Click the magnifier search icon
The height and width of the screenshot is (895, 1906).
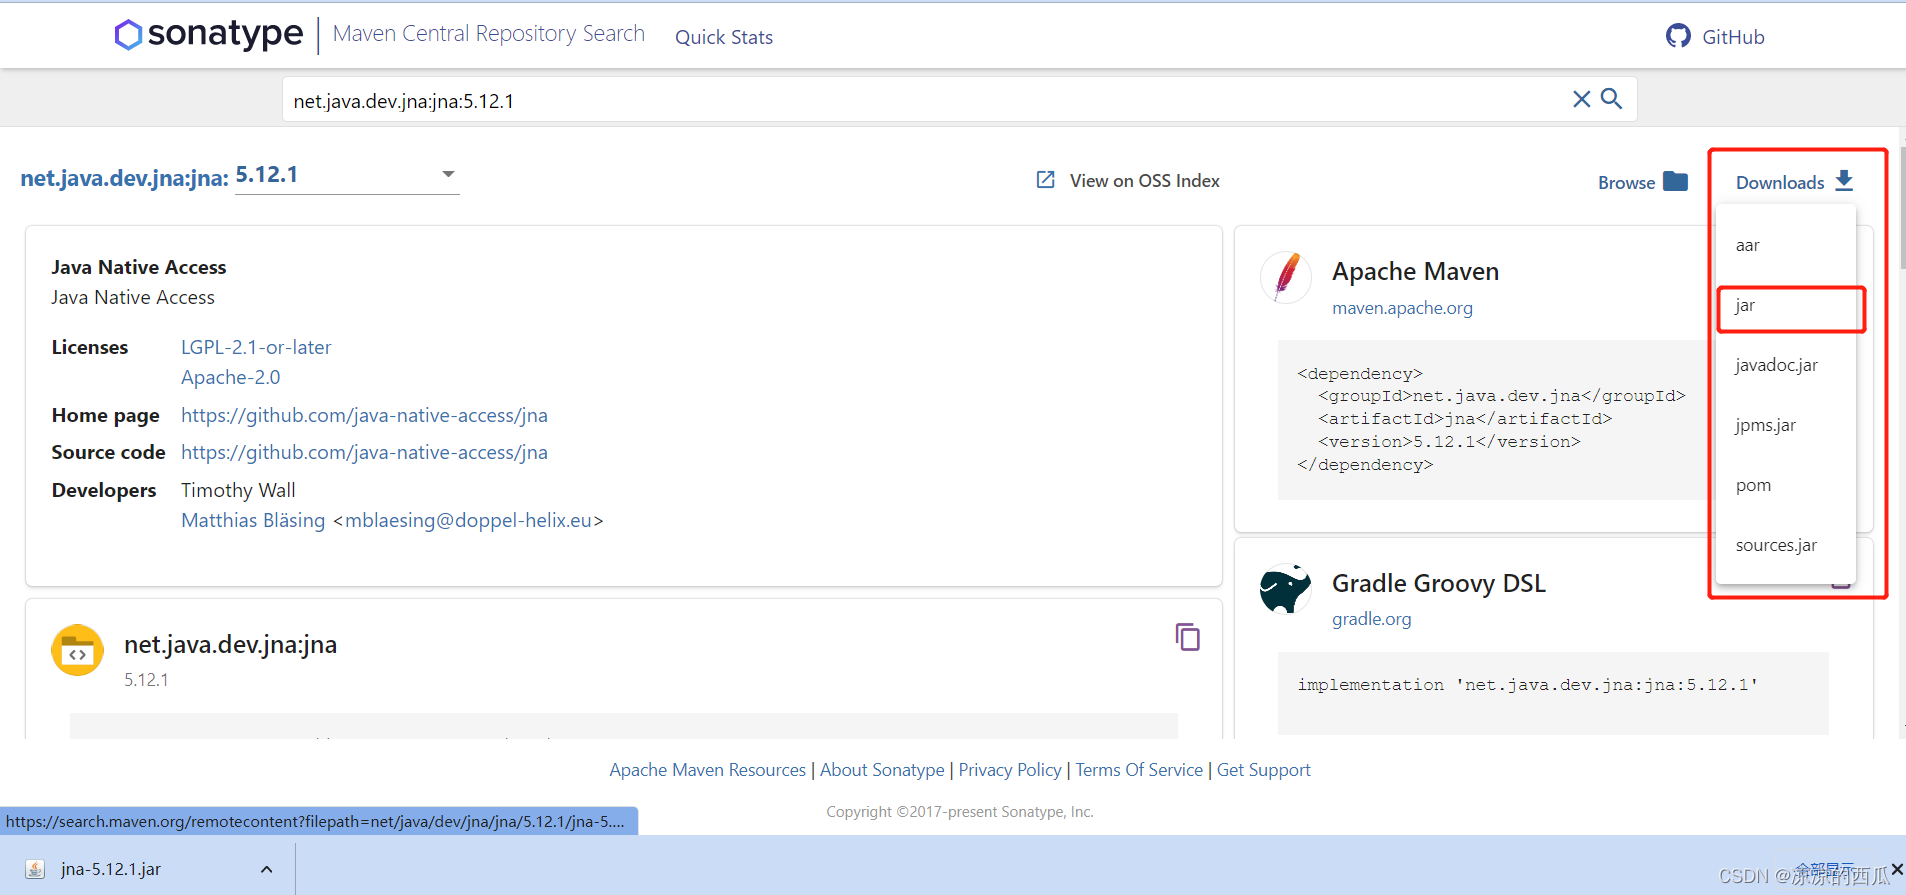click(x=1611, y=99)
